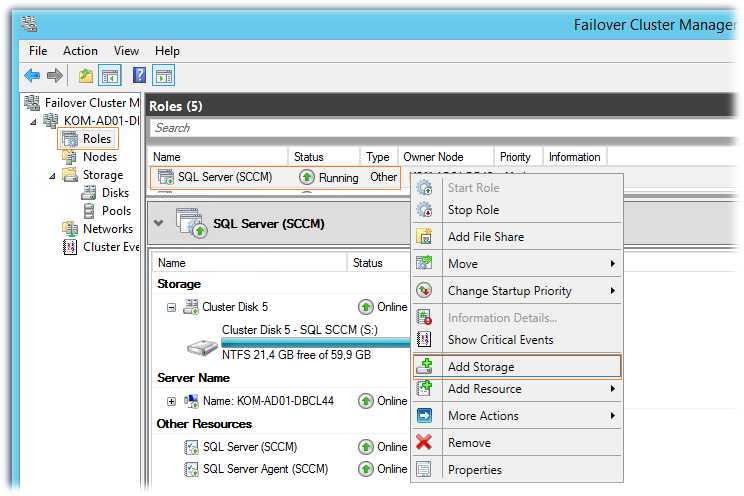Collapse the SQL Server (SCCM) details chevron

[x=159, y=223]
